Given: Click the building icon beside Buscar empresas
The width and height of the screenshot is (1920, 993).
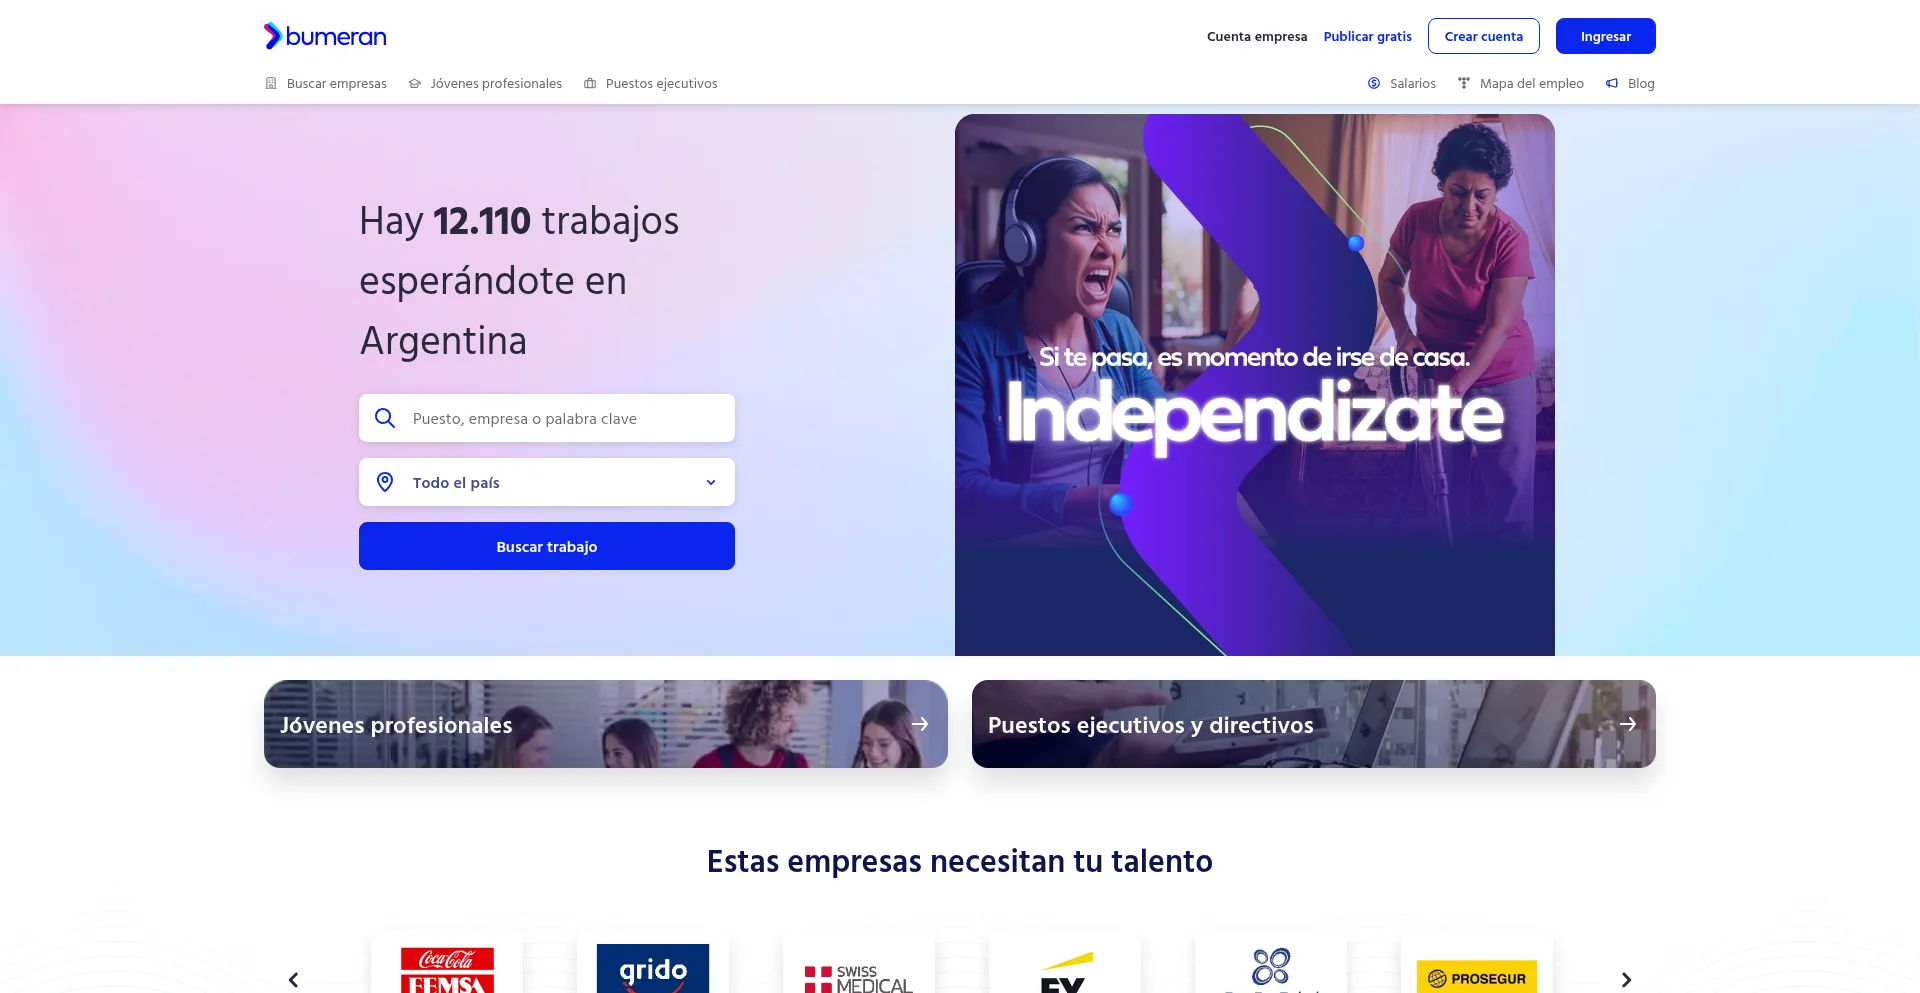Looking at the screenshot, I should 271,84.
